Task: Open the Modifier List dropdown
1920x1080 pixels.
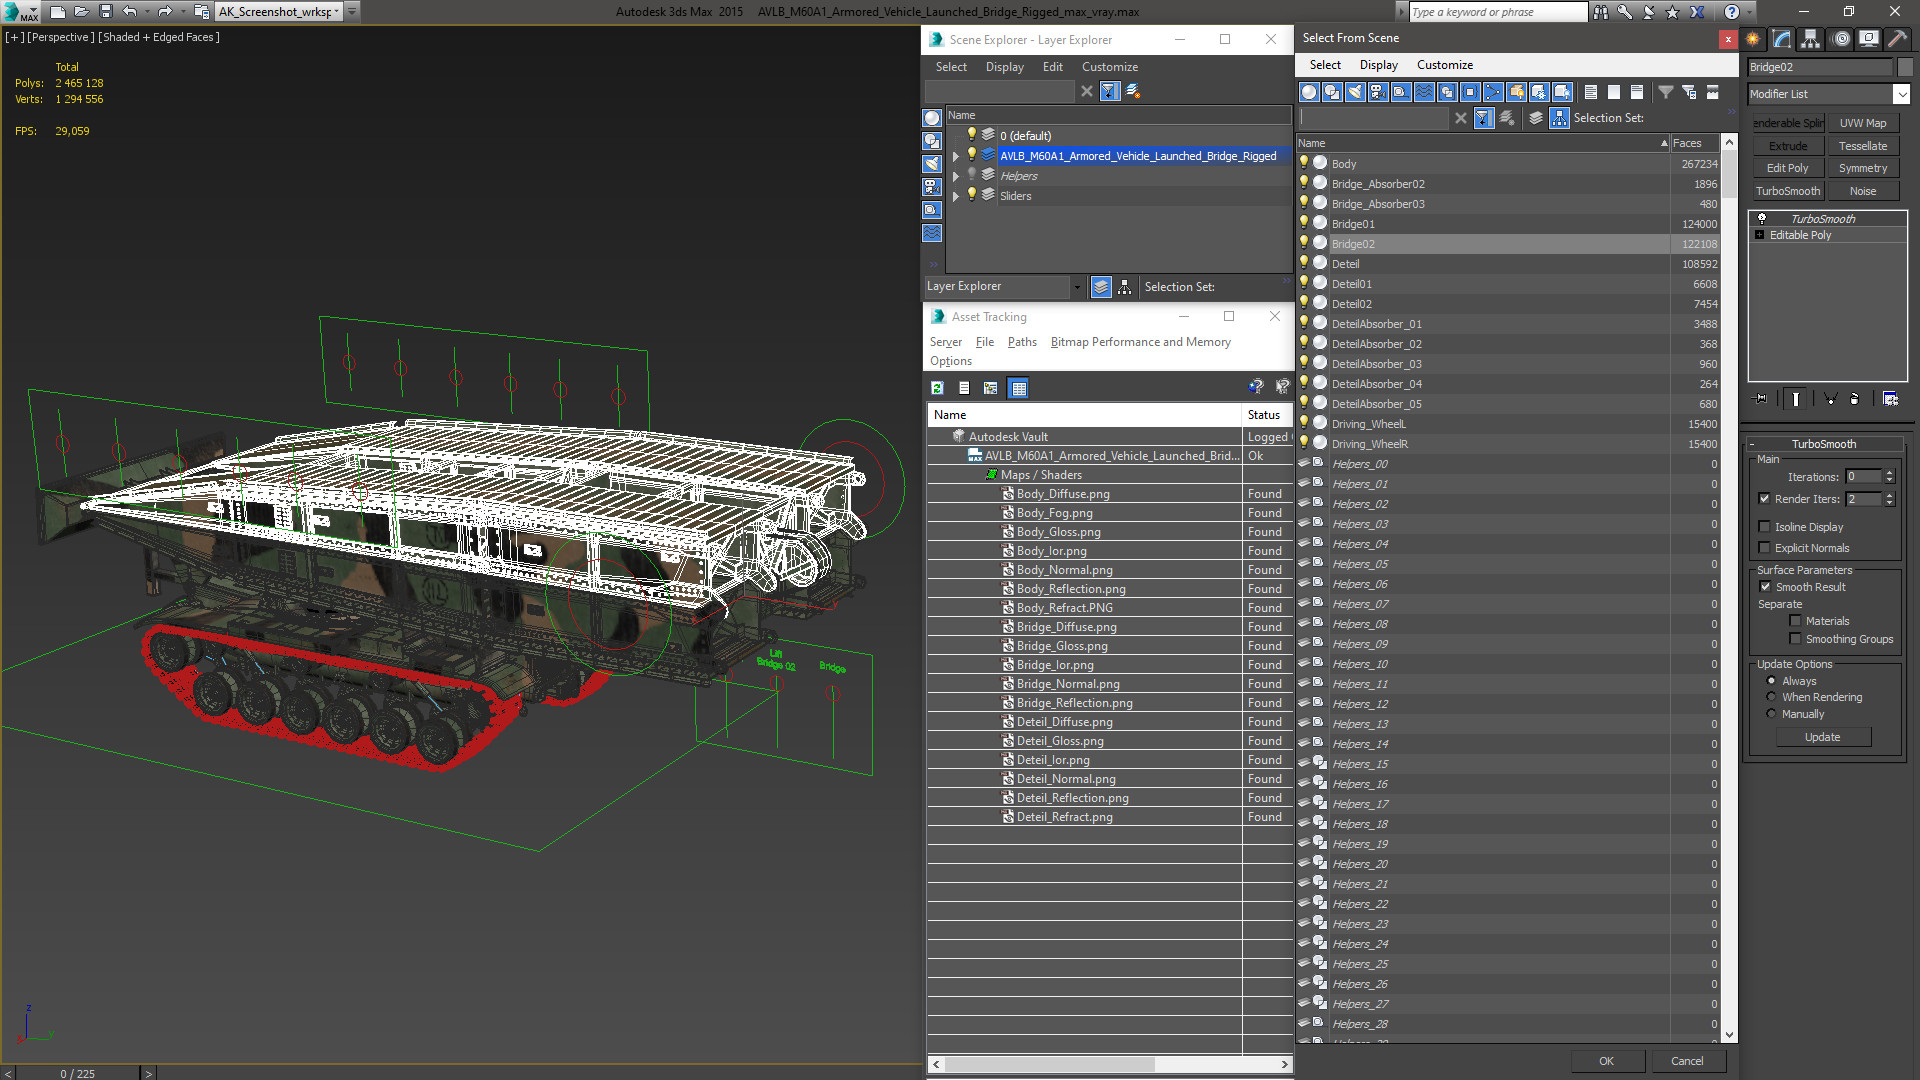Action: (1901, 94)
